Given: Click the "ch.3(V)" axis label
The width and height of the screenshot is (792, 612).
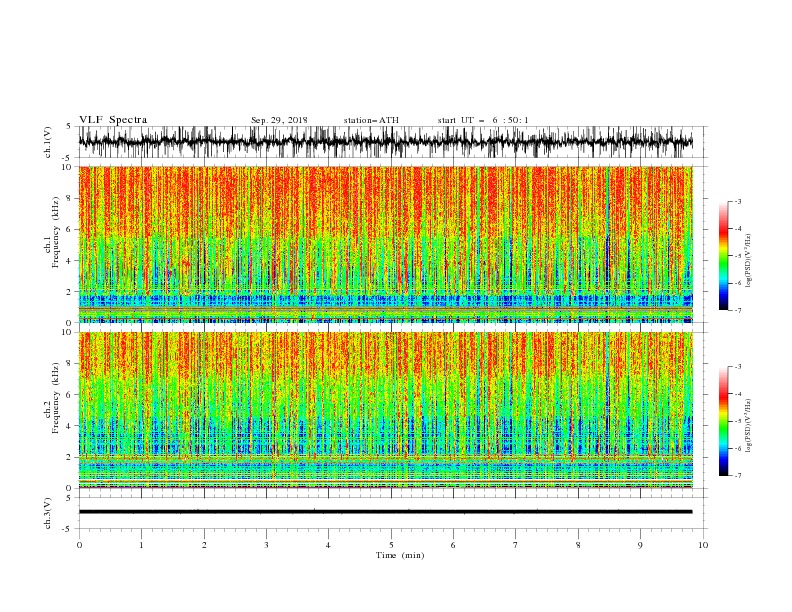Looking at the screenshot, I should coord(48,513).
